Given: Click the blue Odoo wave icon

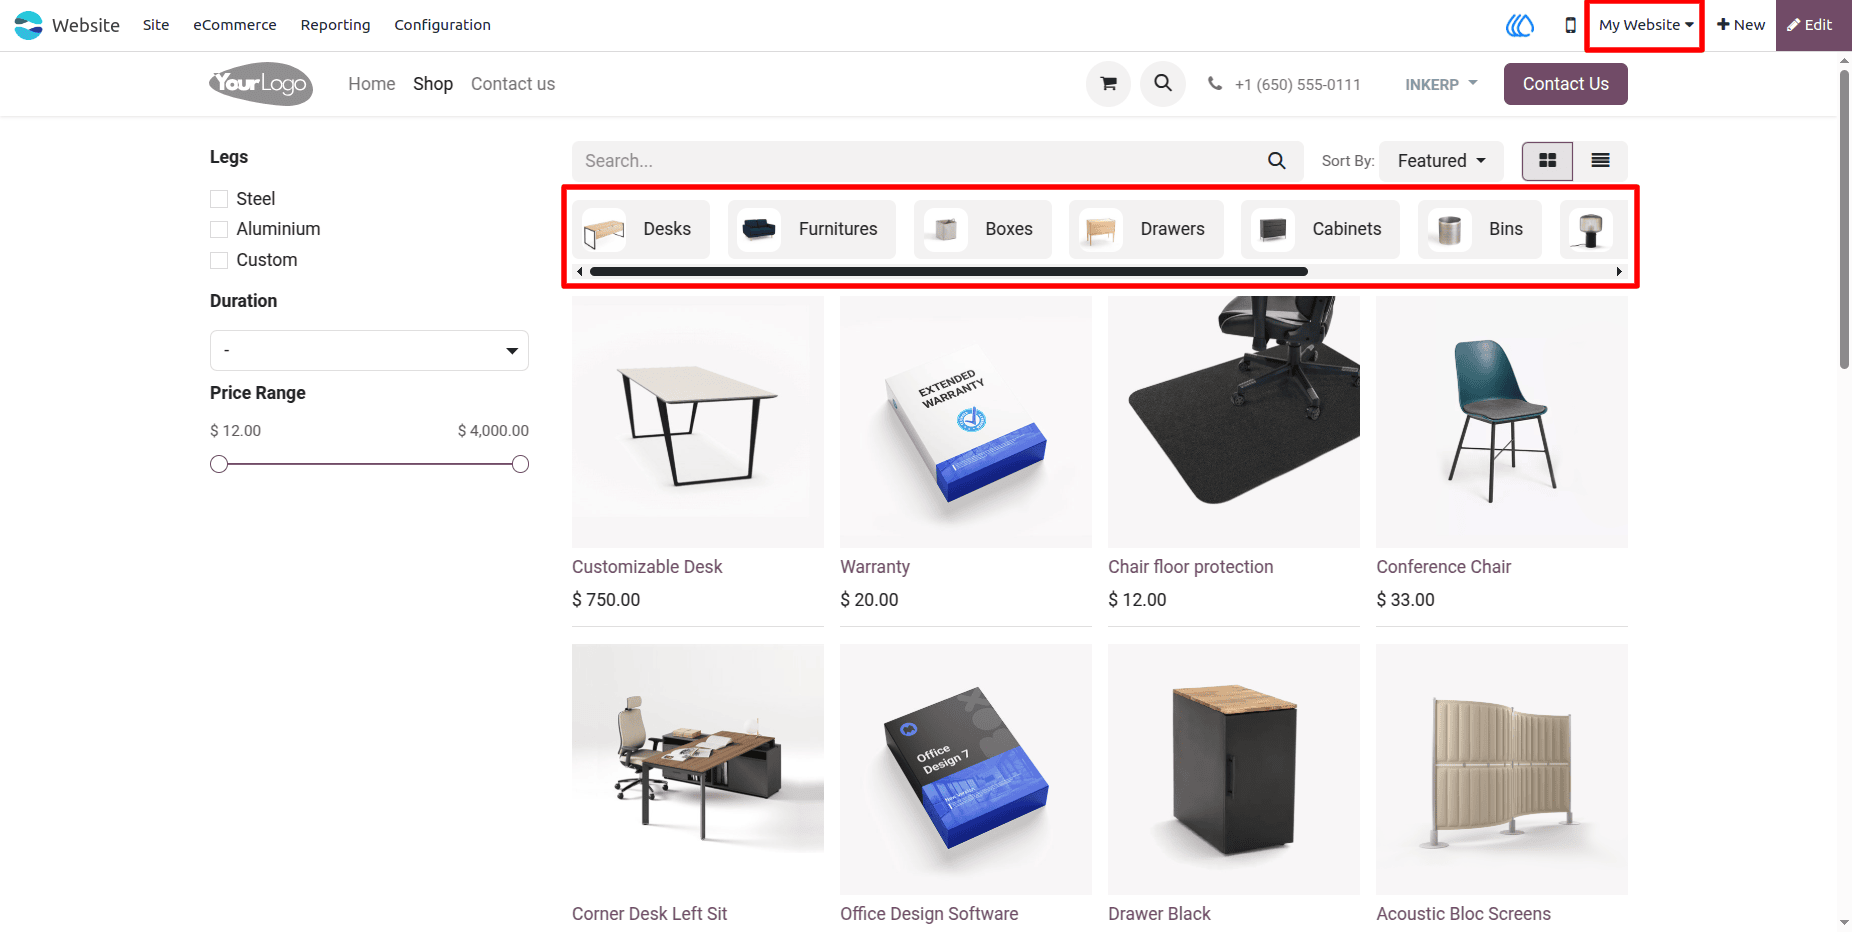Looking at the screenshot, I should coord(1520,25).
